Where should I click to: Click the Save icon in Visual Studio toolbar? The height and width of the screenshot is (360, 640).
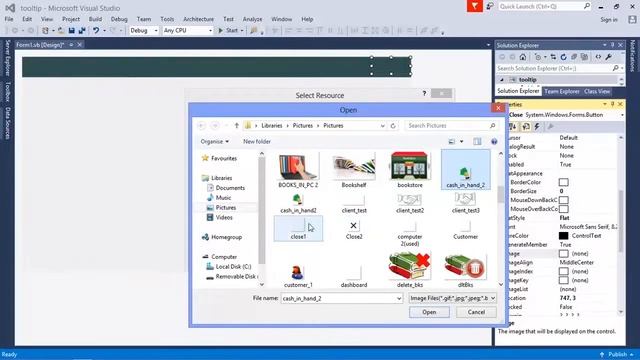click(x=71, y=31)
